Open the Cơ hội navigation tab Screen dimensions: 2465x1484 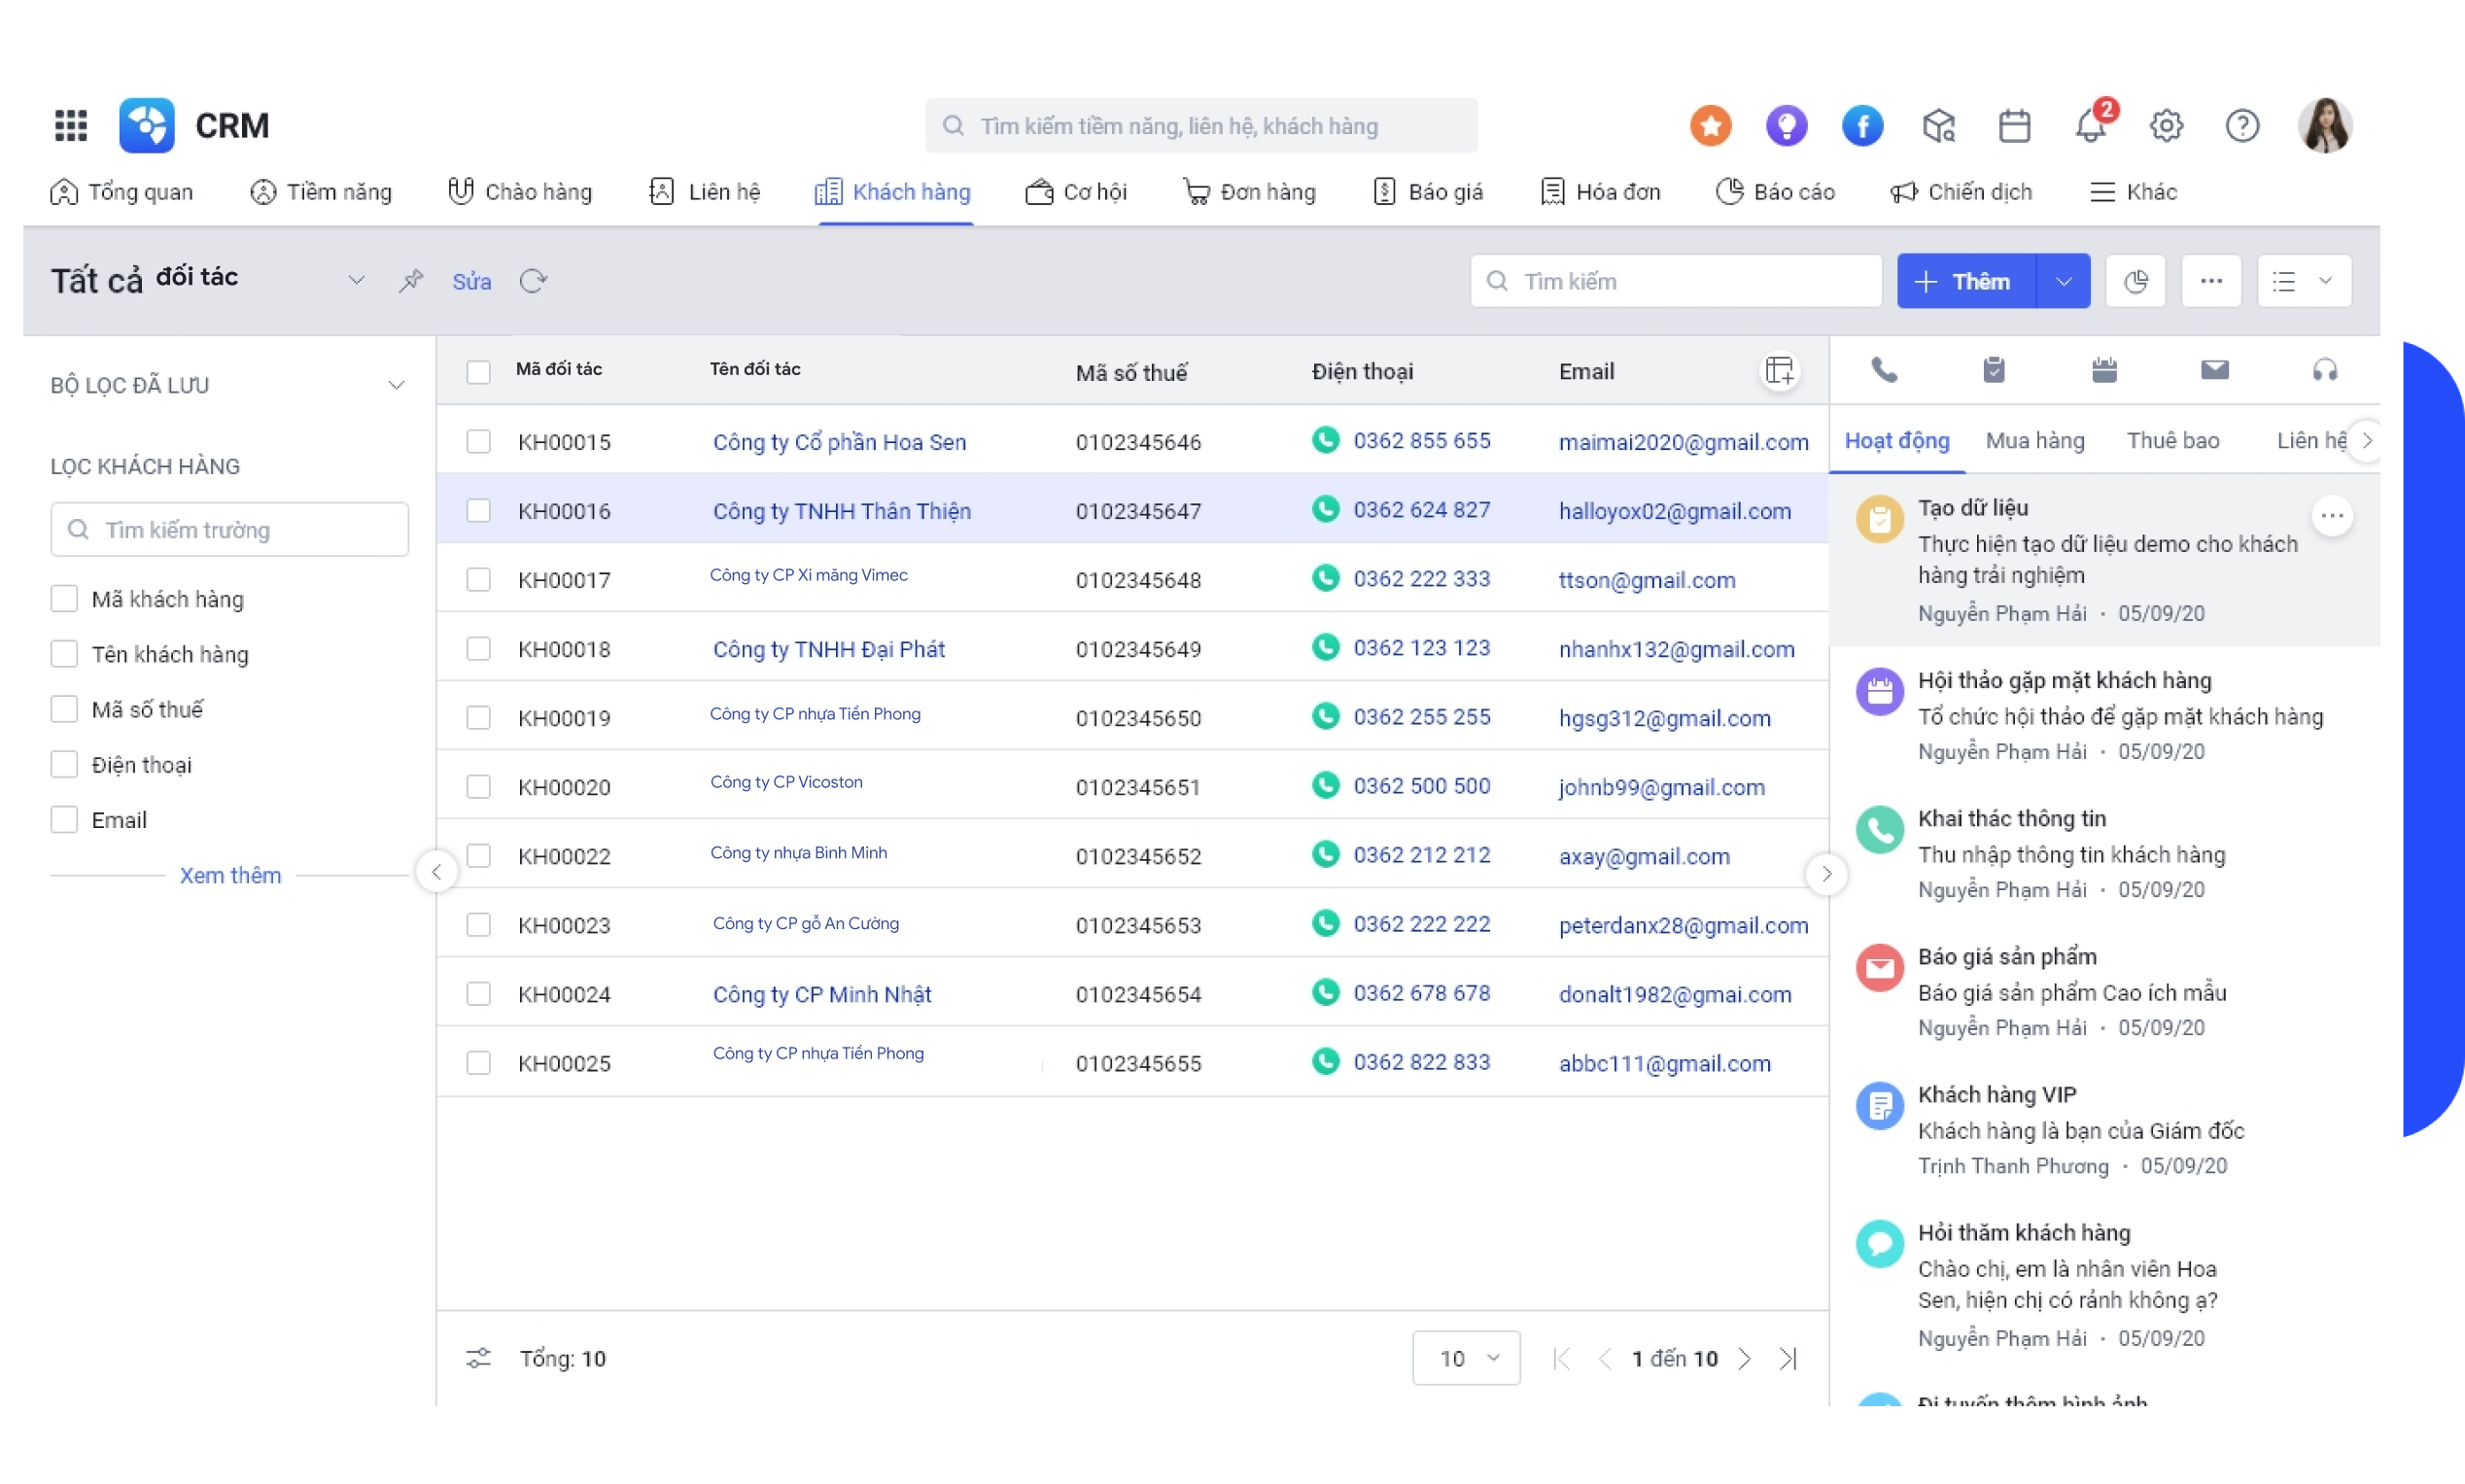(1076, 191)
